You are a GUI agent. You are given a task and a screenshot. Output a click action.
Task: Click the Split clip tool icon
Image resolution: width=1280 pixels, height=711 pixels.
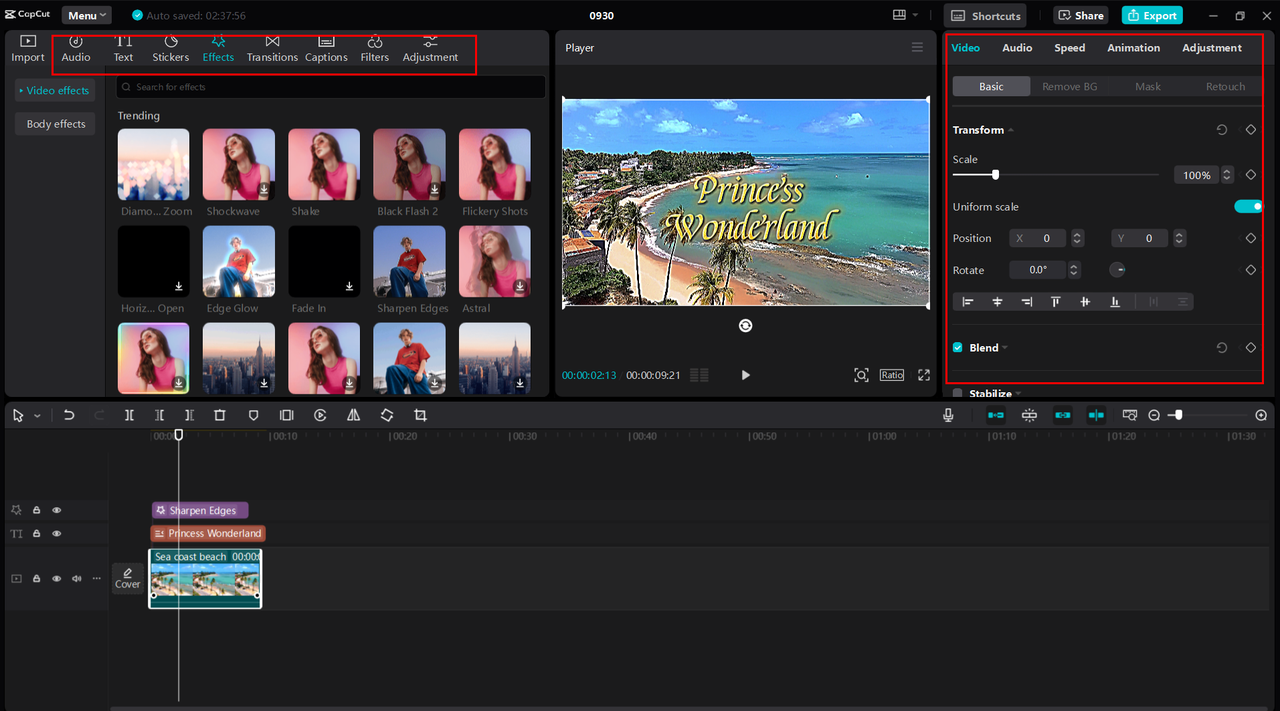pos(129,415)
